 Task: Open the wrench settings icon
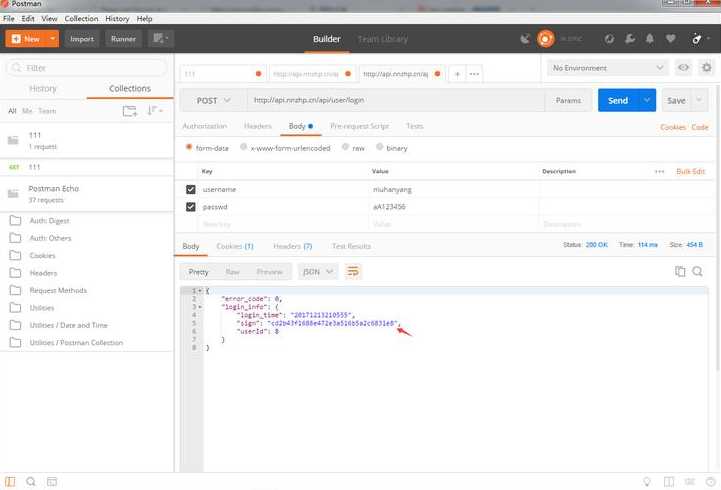pyautogui.click(x=630, y=39)
